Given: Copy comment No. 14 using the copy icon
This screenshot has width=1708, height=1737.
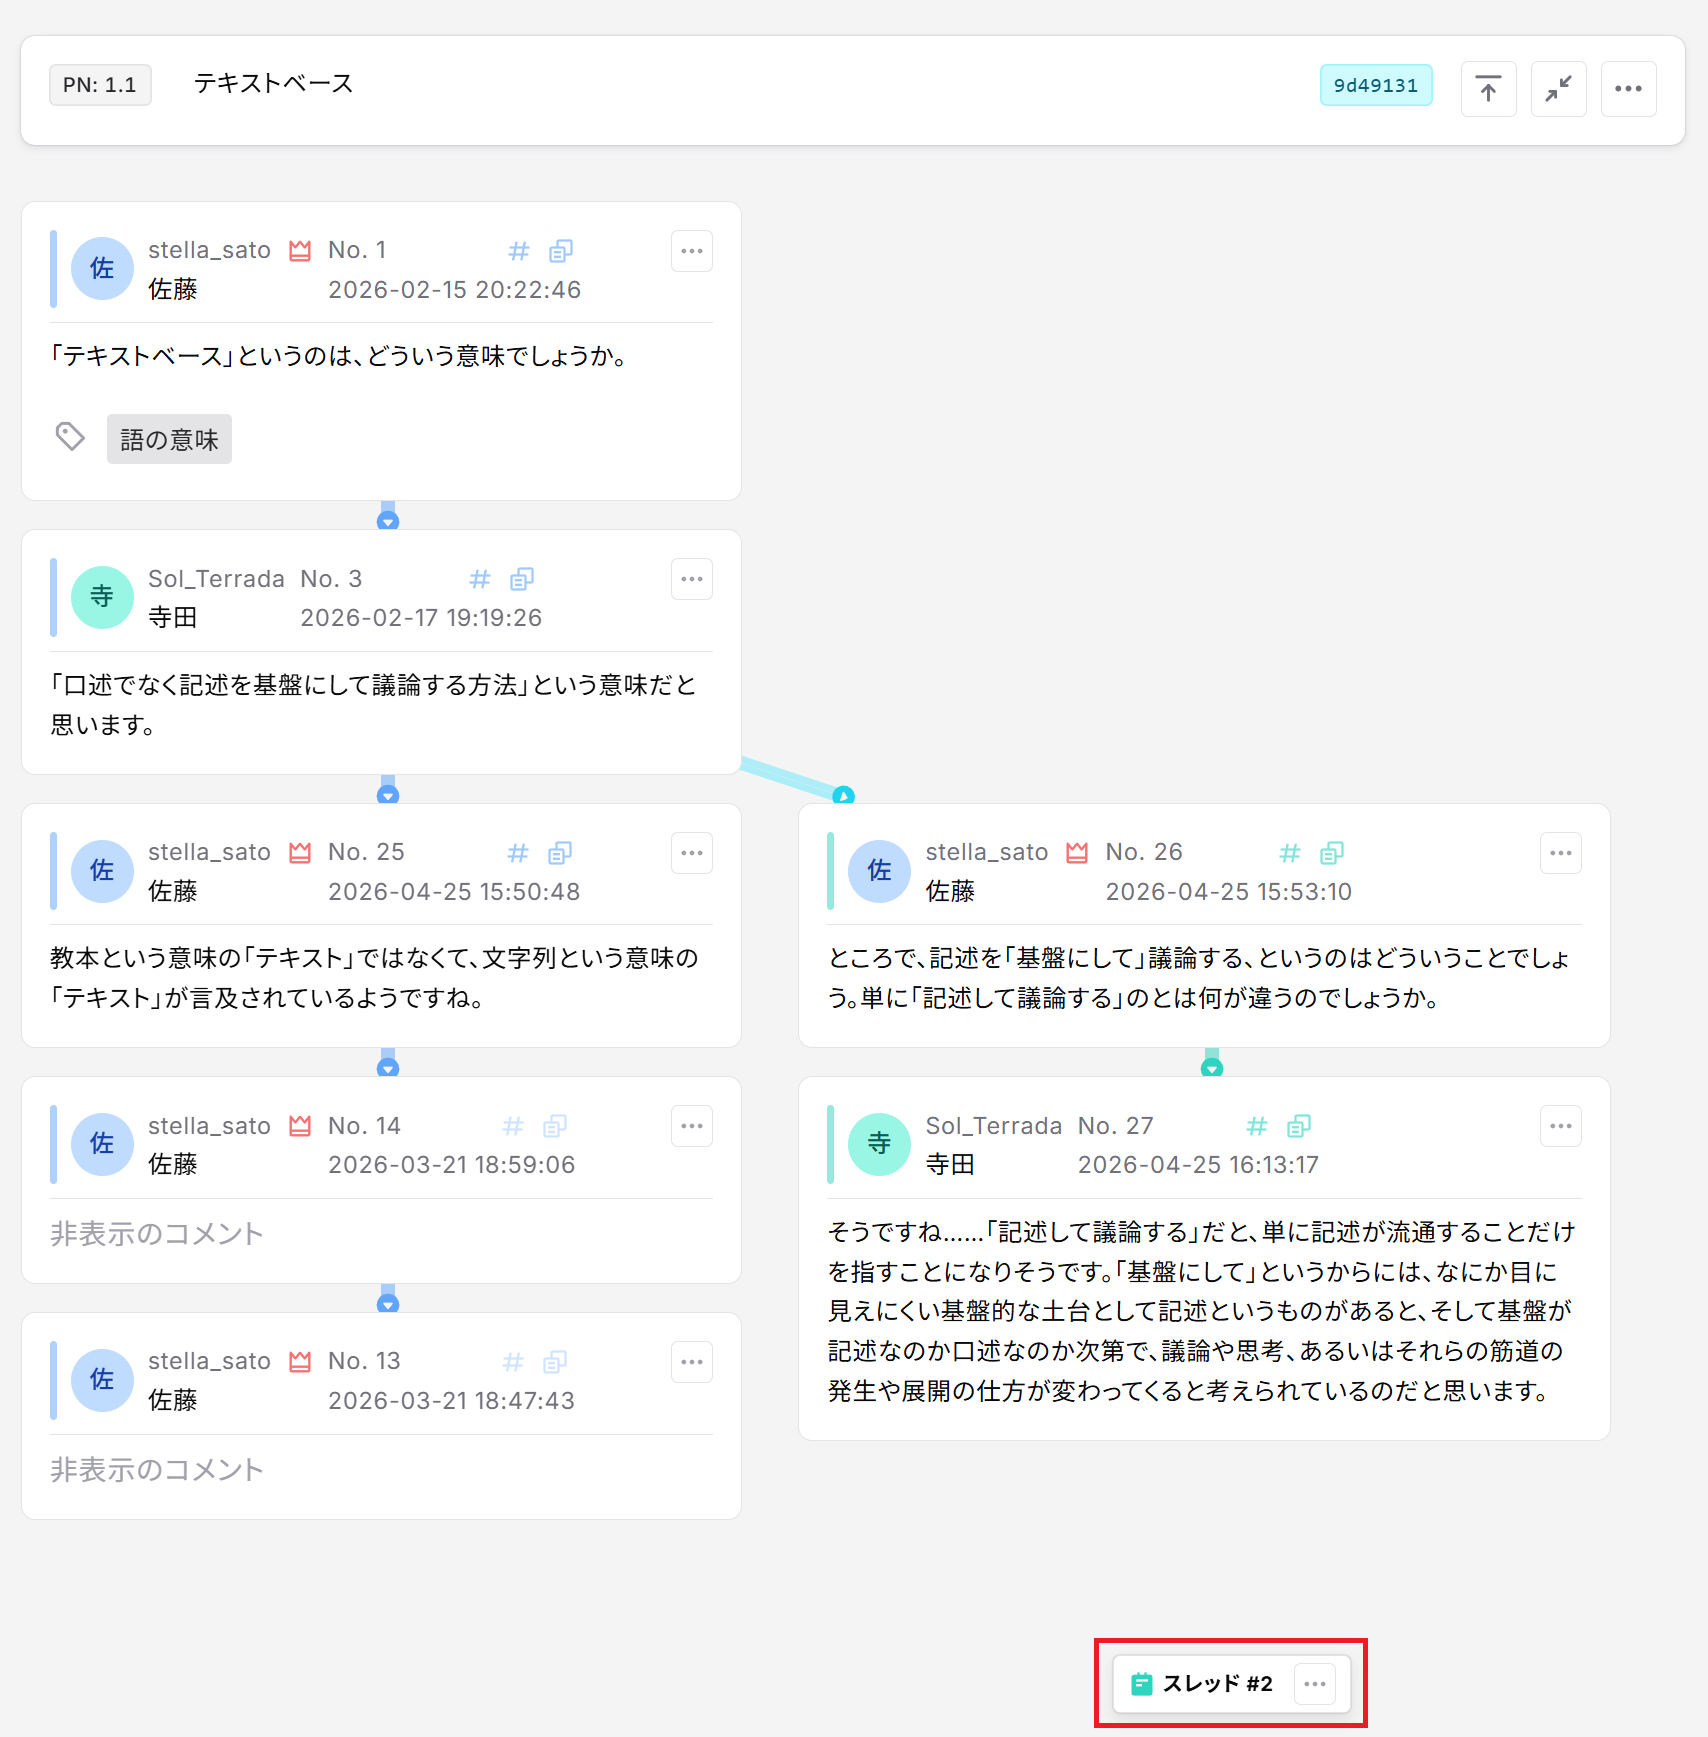Looking at the screenshot, I should pyautogui.click(x=555, y=1126).
